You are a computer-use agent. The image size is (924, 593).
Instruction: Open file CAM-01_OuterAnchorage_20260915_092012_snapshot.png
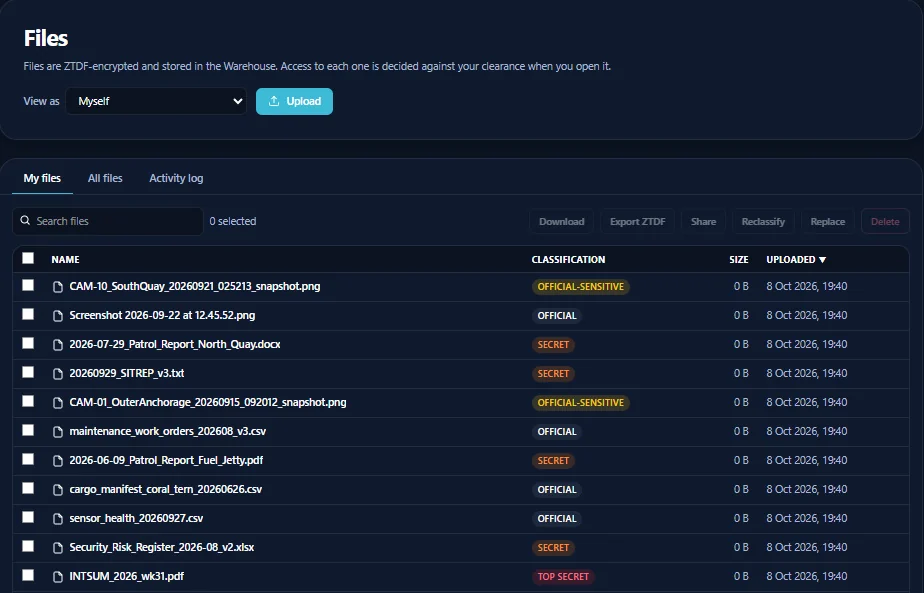pos(208,402)
